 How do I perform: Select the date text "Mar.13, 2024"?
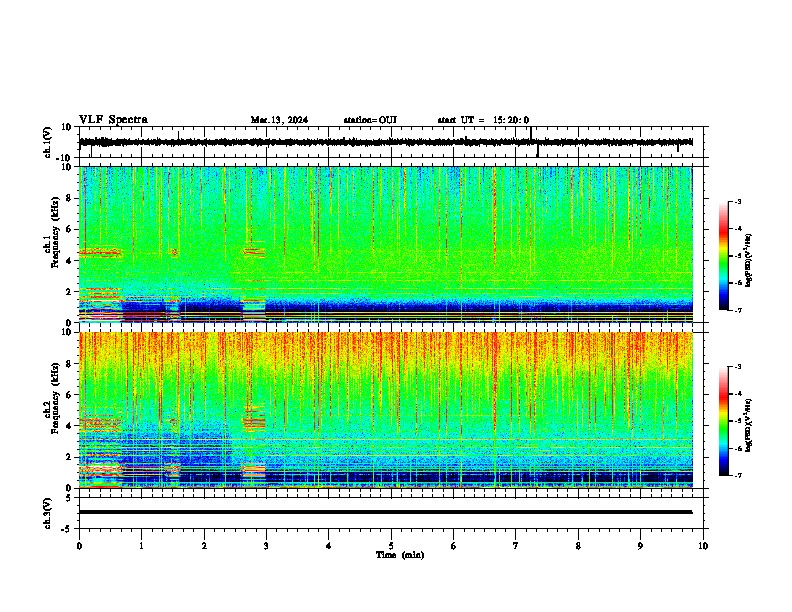coord(279,120)
